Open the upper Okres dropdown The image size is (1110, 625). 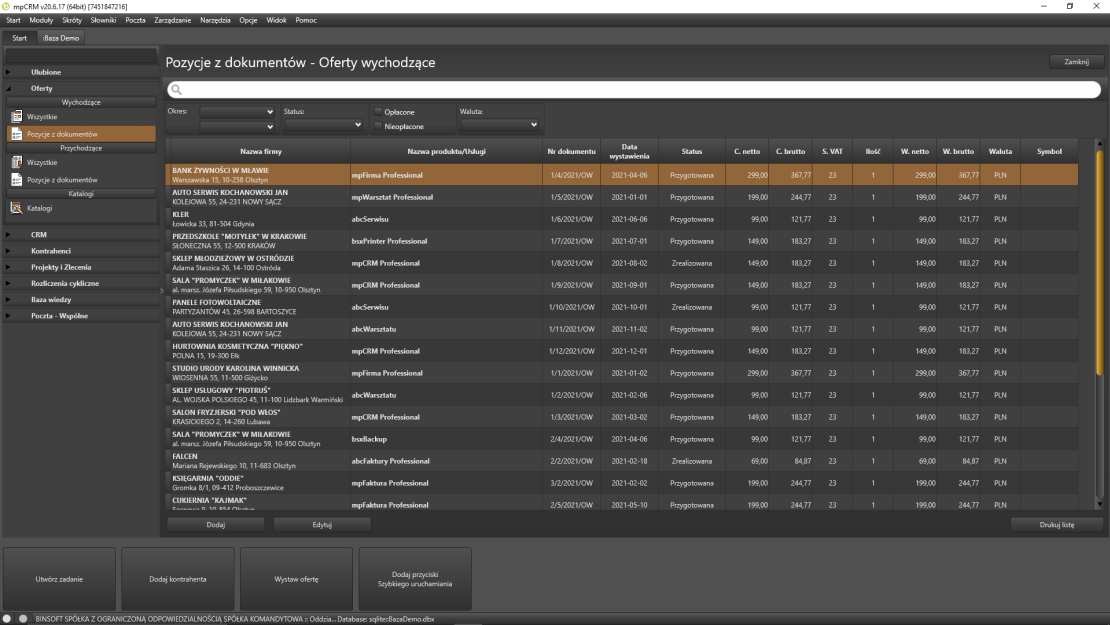[x=236, y=112]
